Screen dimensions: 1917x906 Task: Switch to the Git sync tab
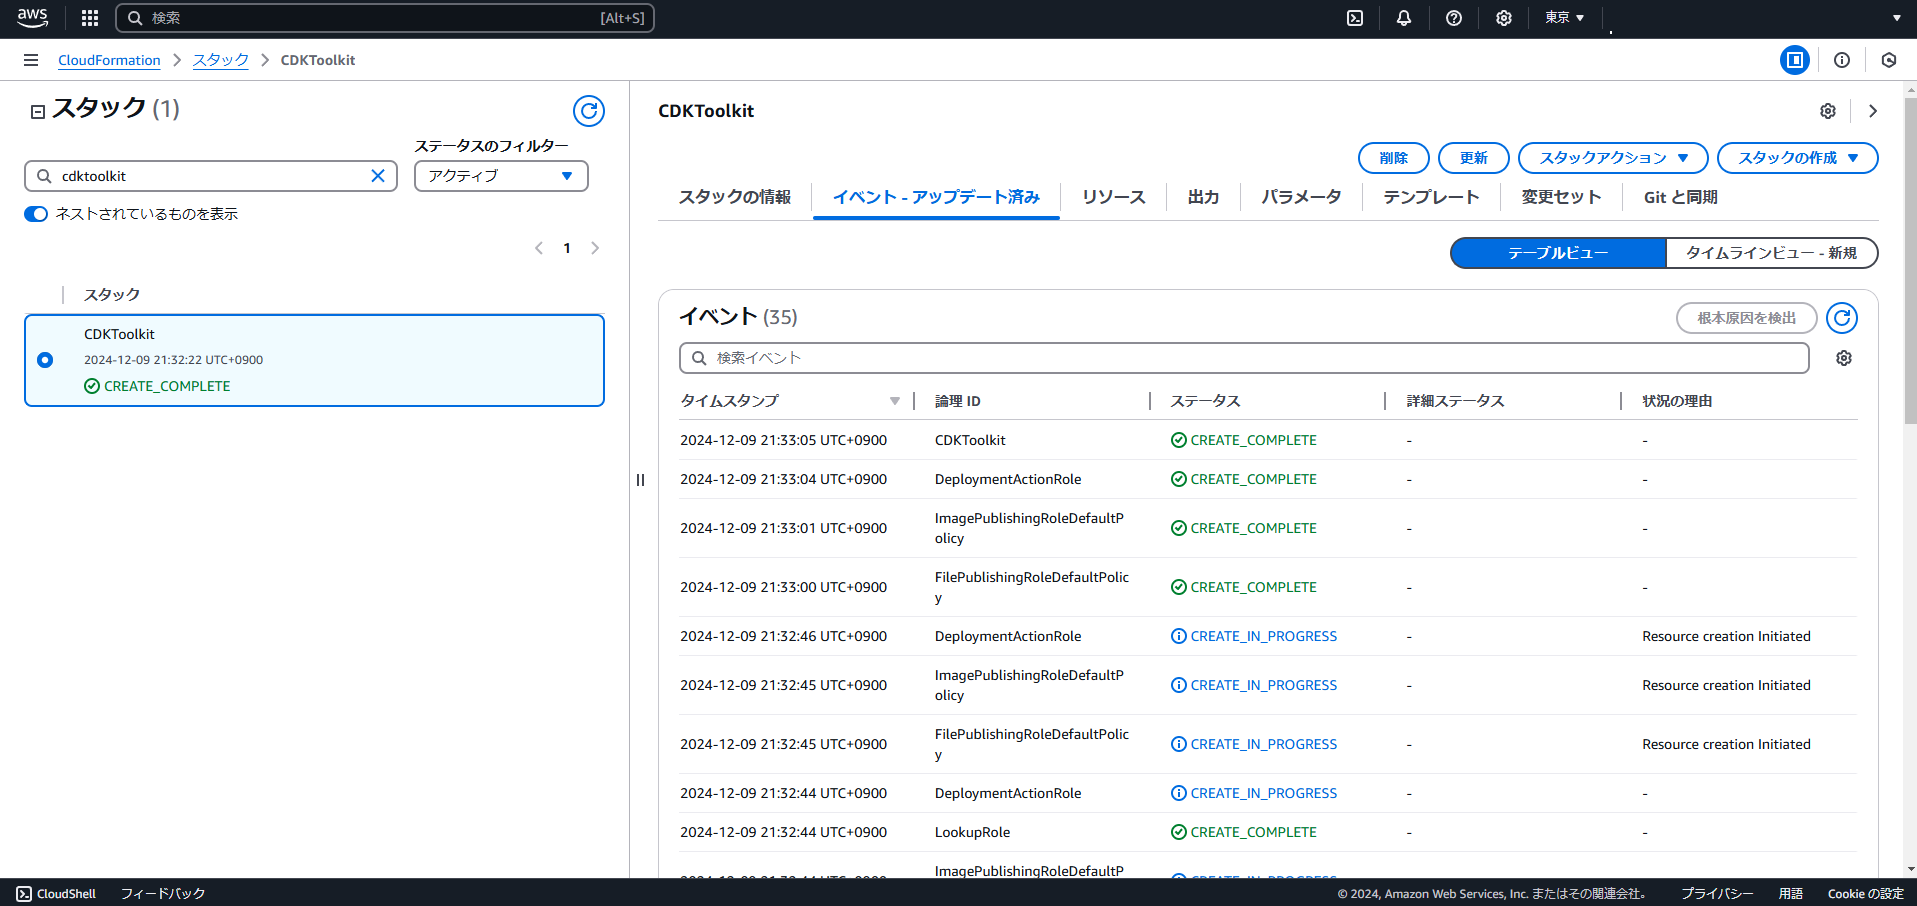pyautogui.click(x=1681, y=197)
